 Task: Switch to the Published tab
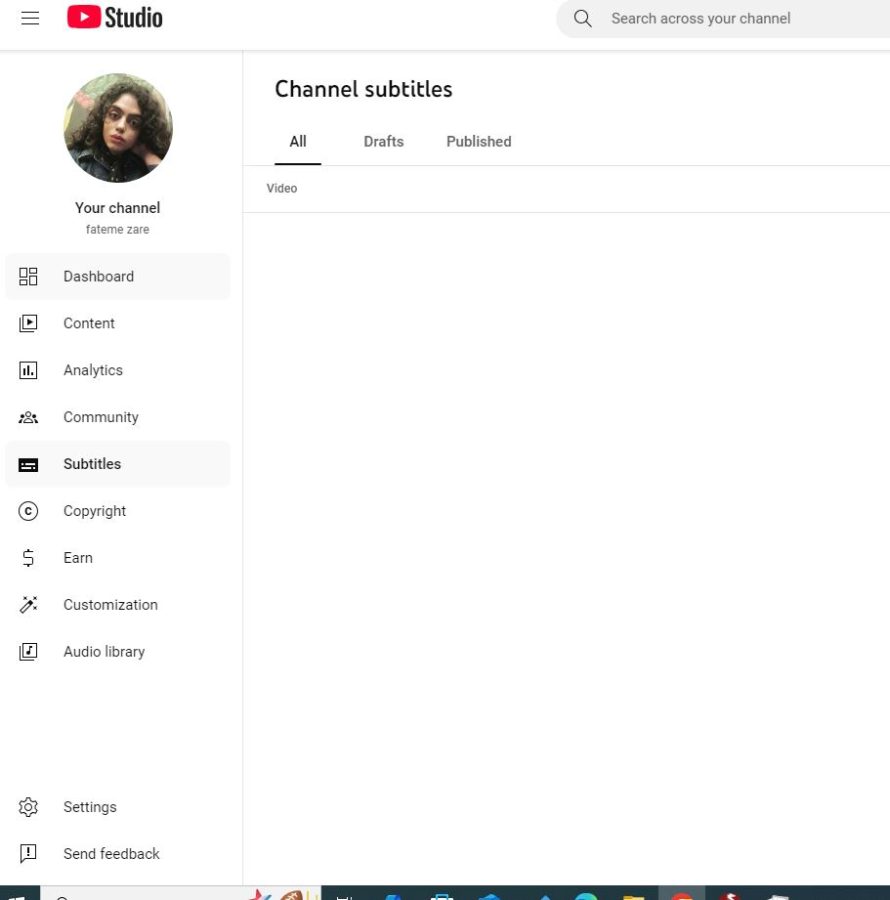[479, 142]
